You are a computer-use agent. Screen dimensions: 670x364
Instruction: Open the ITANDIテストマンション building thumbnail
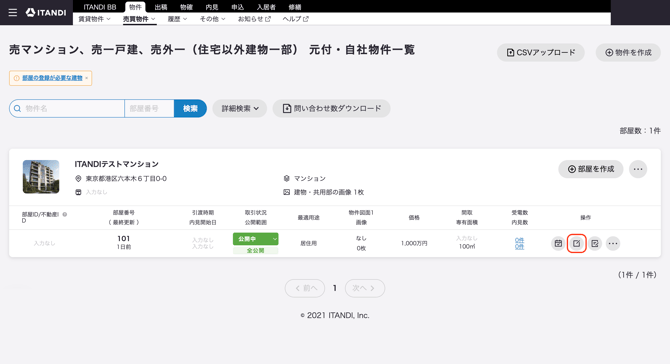tap(41, 177)
